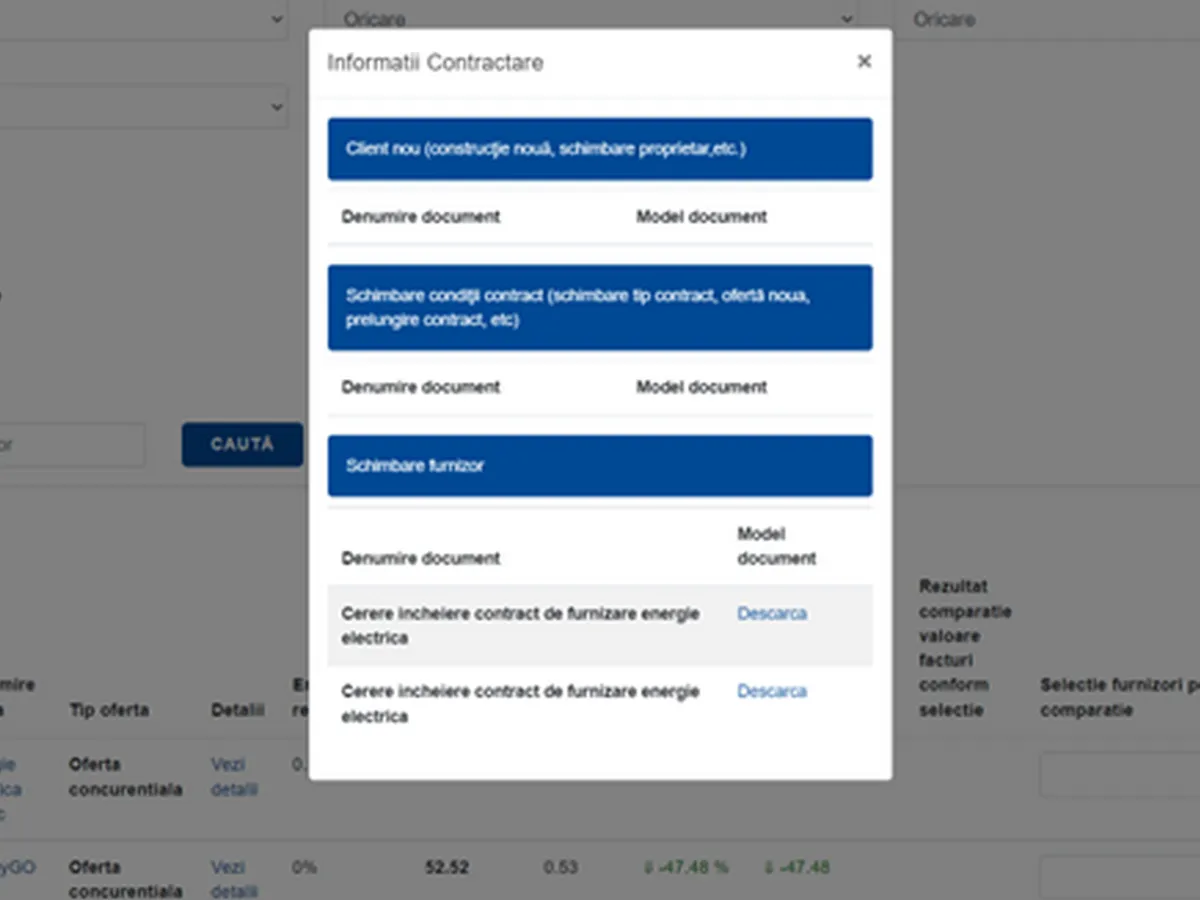This screenshot has width=1200, height=900.
Task: Collapse the 'Schimbare furnizor' section
Action: 599,466
